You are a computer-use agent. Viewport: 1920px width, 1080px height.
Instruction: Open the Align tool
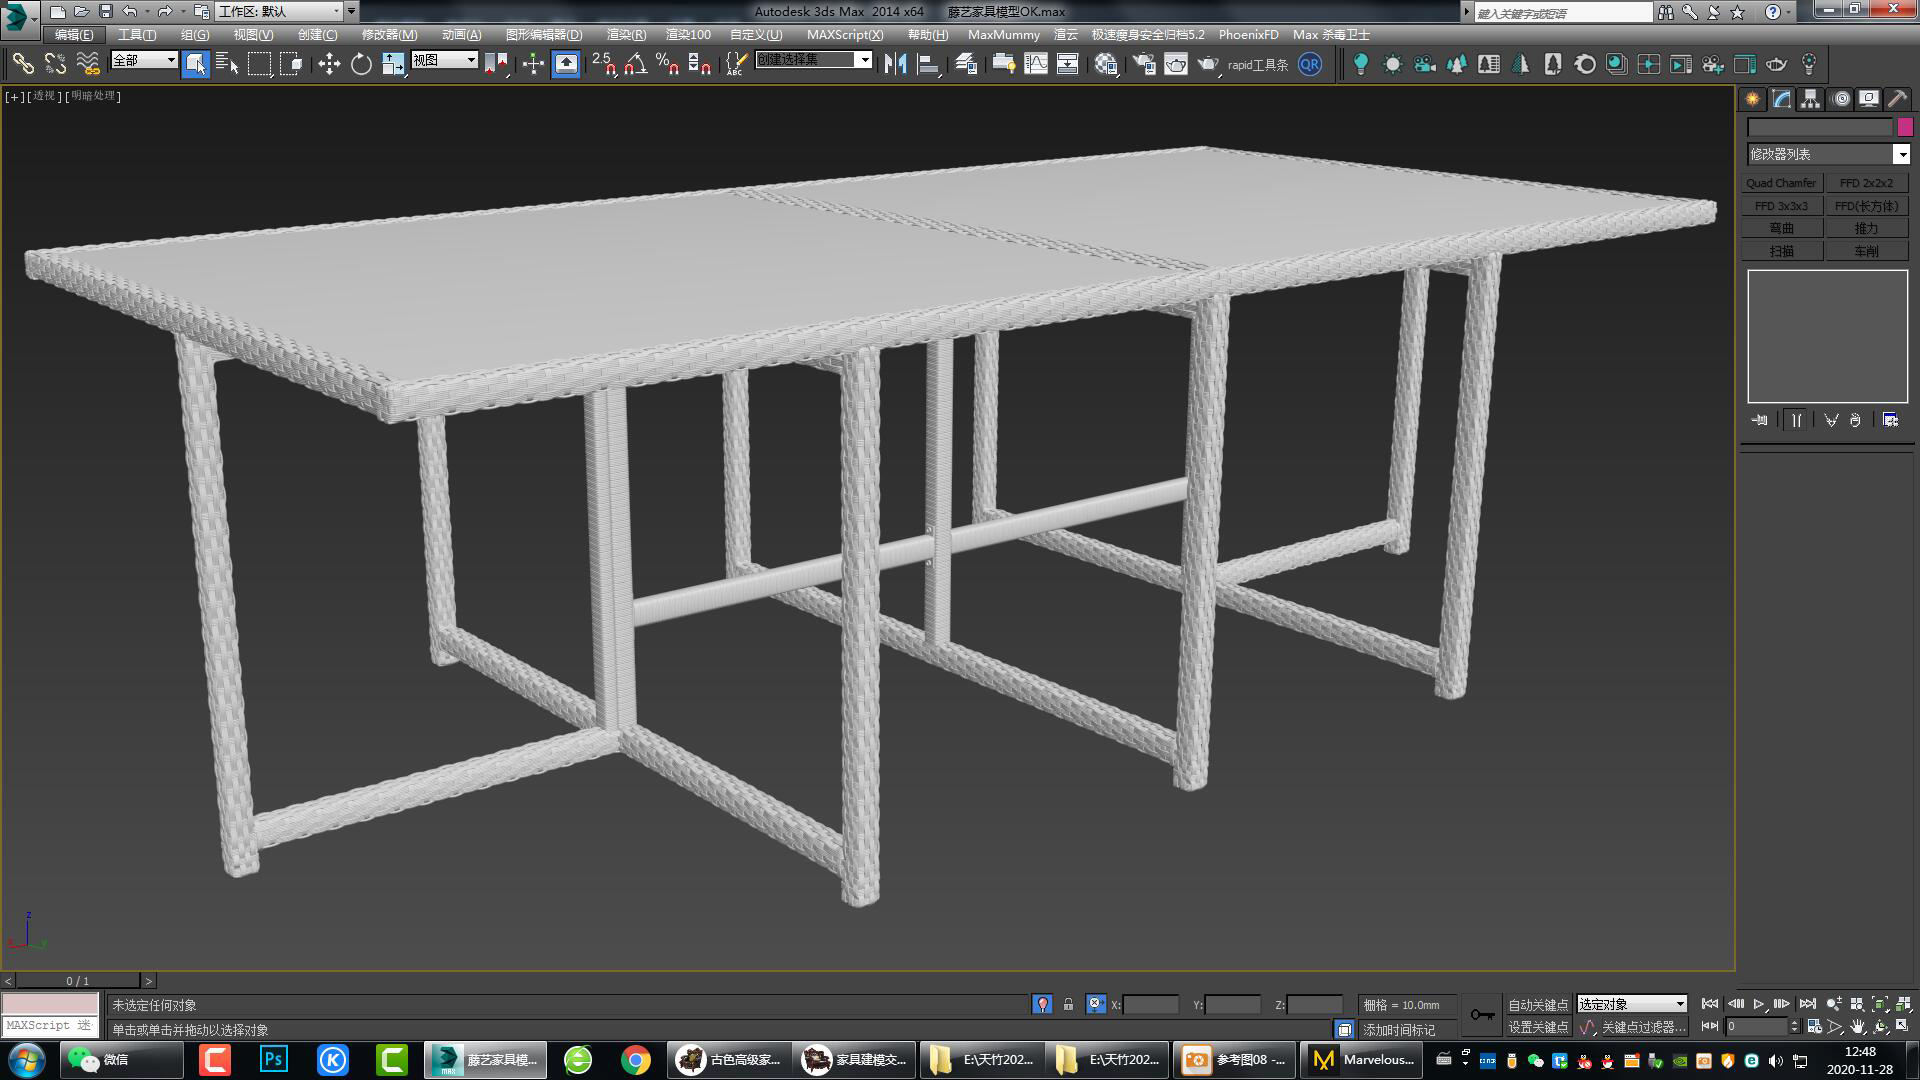pos(929,63)
